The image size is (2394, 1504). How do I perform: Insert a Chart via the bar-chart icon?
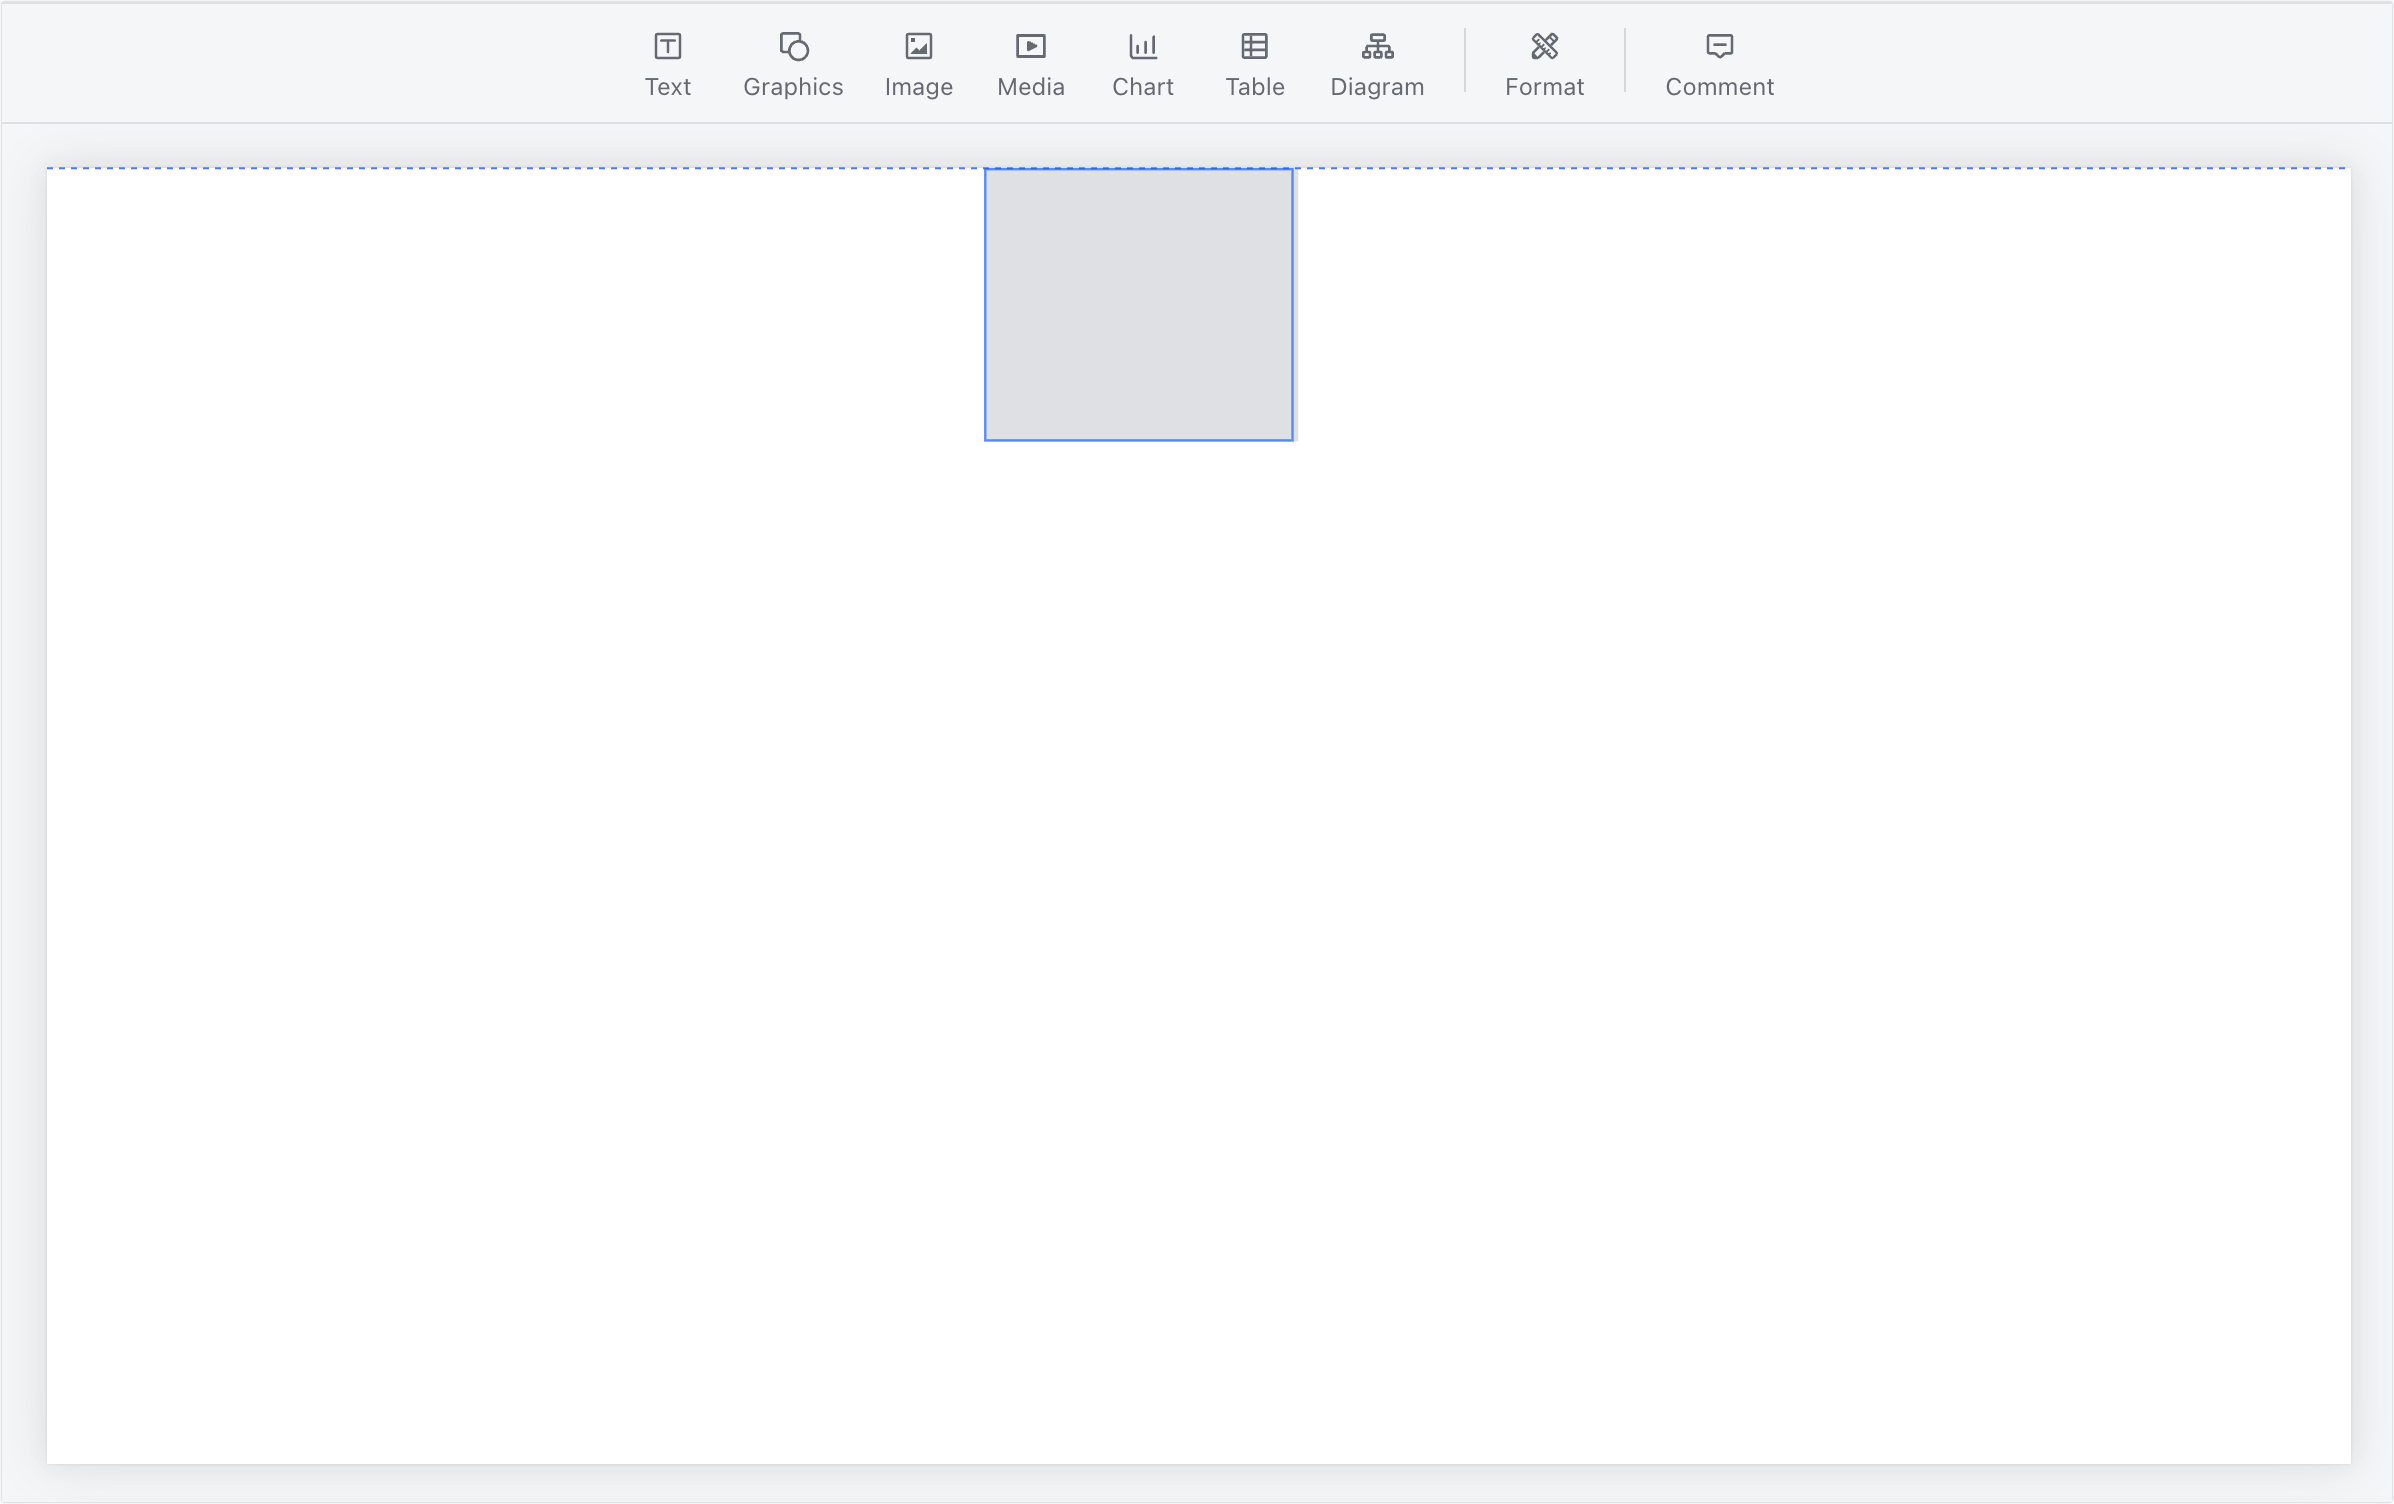pyautogui.click(x=1142, y=46)
